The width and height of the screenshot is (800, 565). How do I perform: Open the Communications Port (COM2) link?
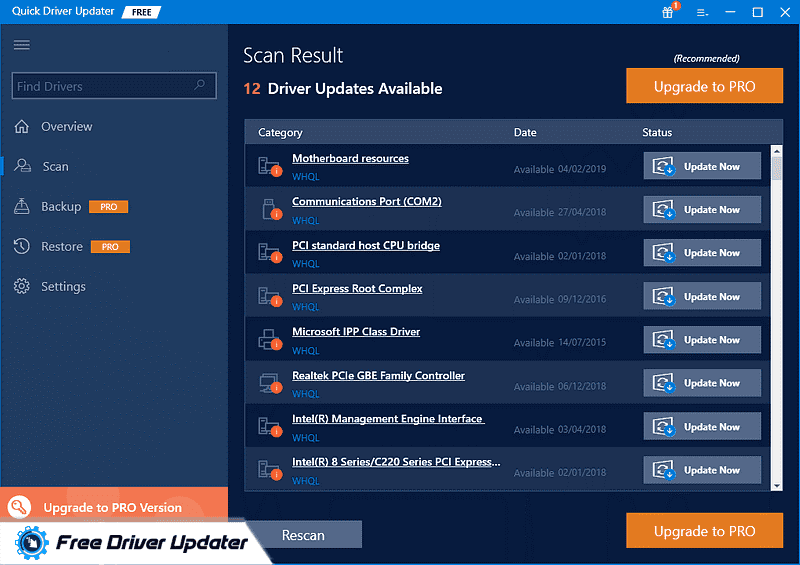pos(366,202)
